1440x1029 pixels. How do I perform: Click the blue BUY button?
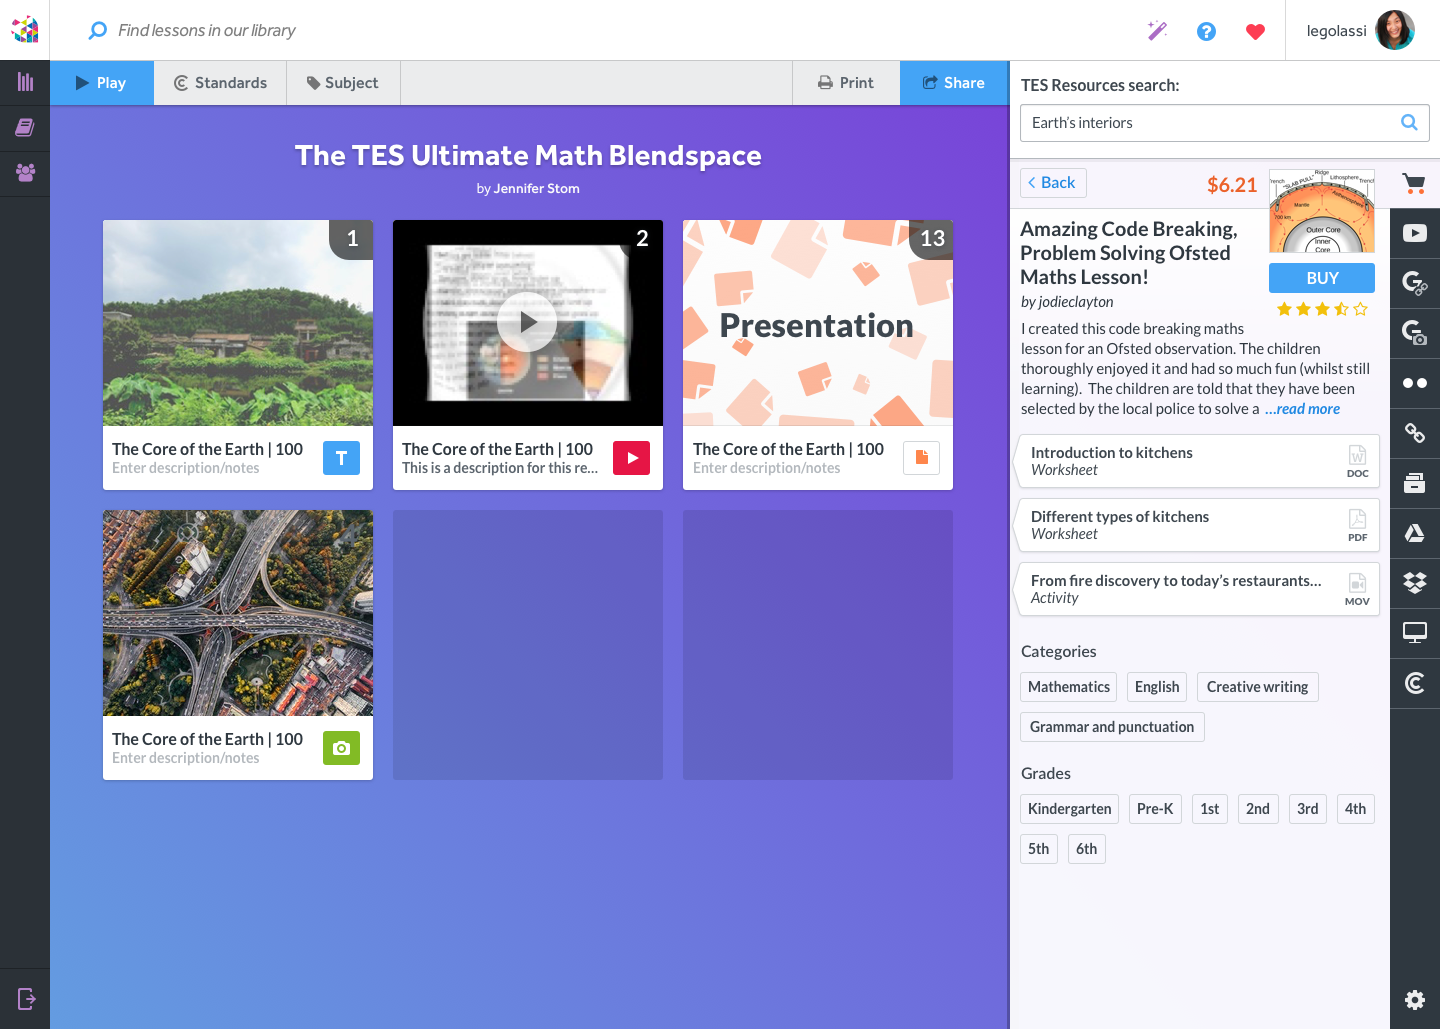tap(1322, 278)
